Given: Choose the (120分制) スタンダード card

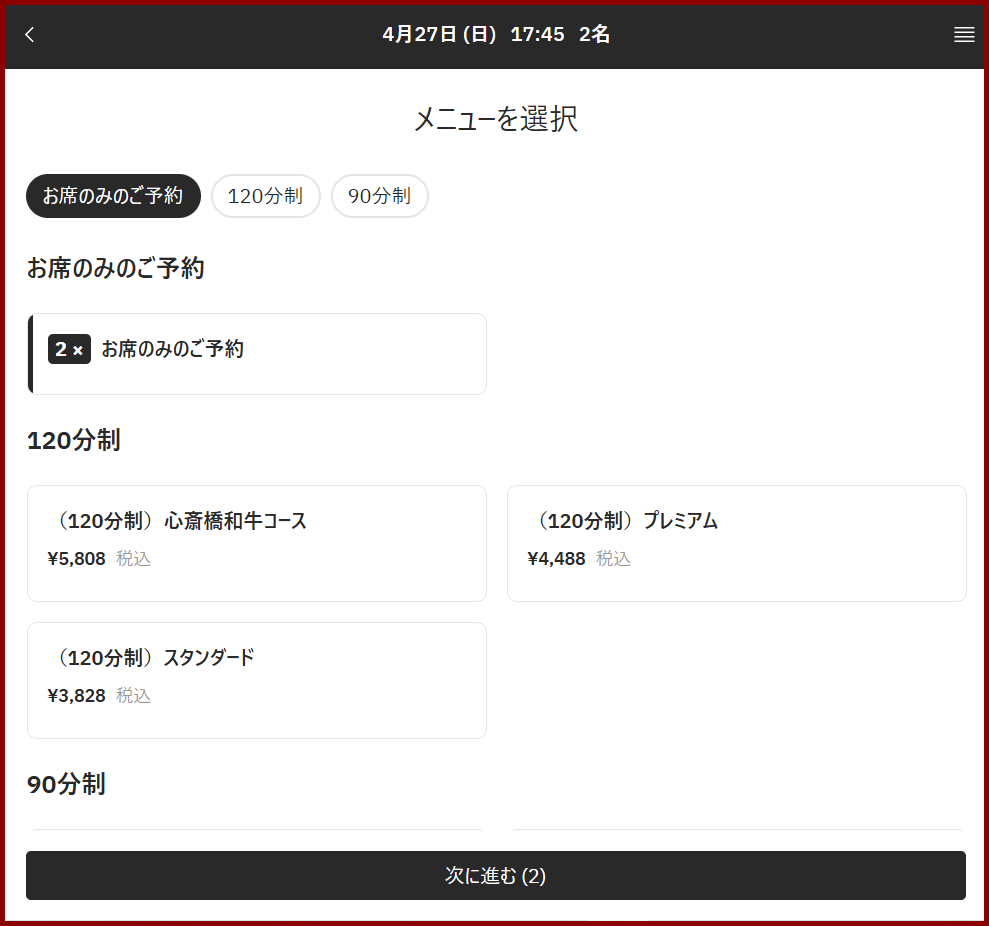Looking at the screenshot, I should (257, 680).
